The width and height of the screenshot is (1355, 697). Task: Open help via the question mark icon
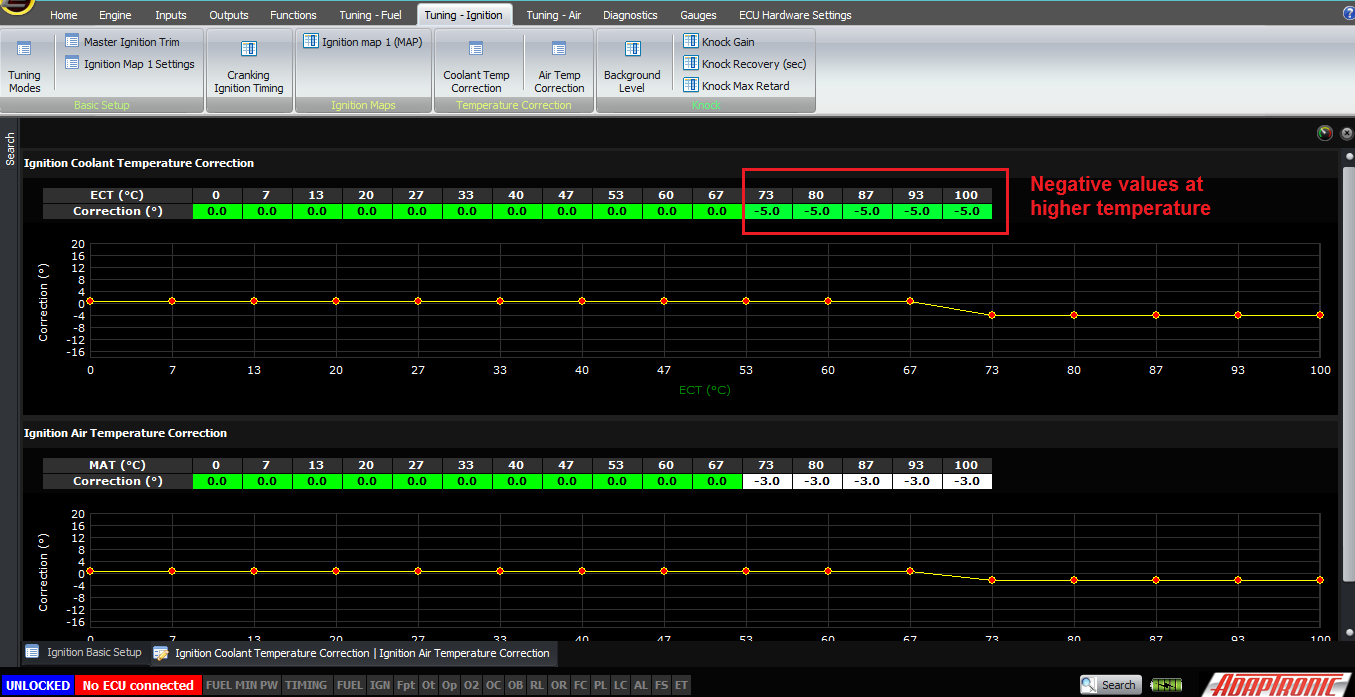pyautogui.click(x=1347, y=13)
